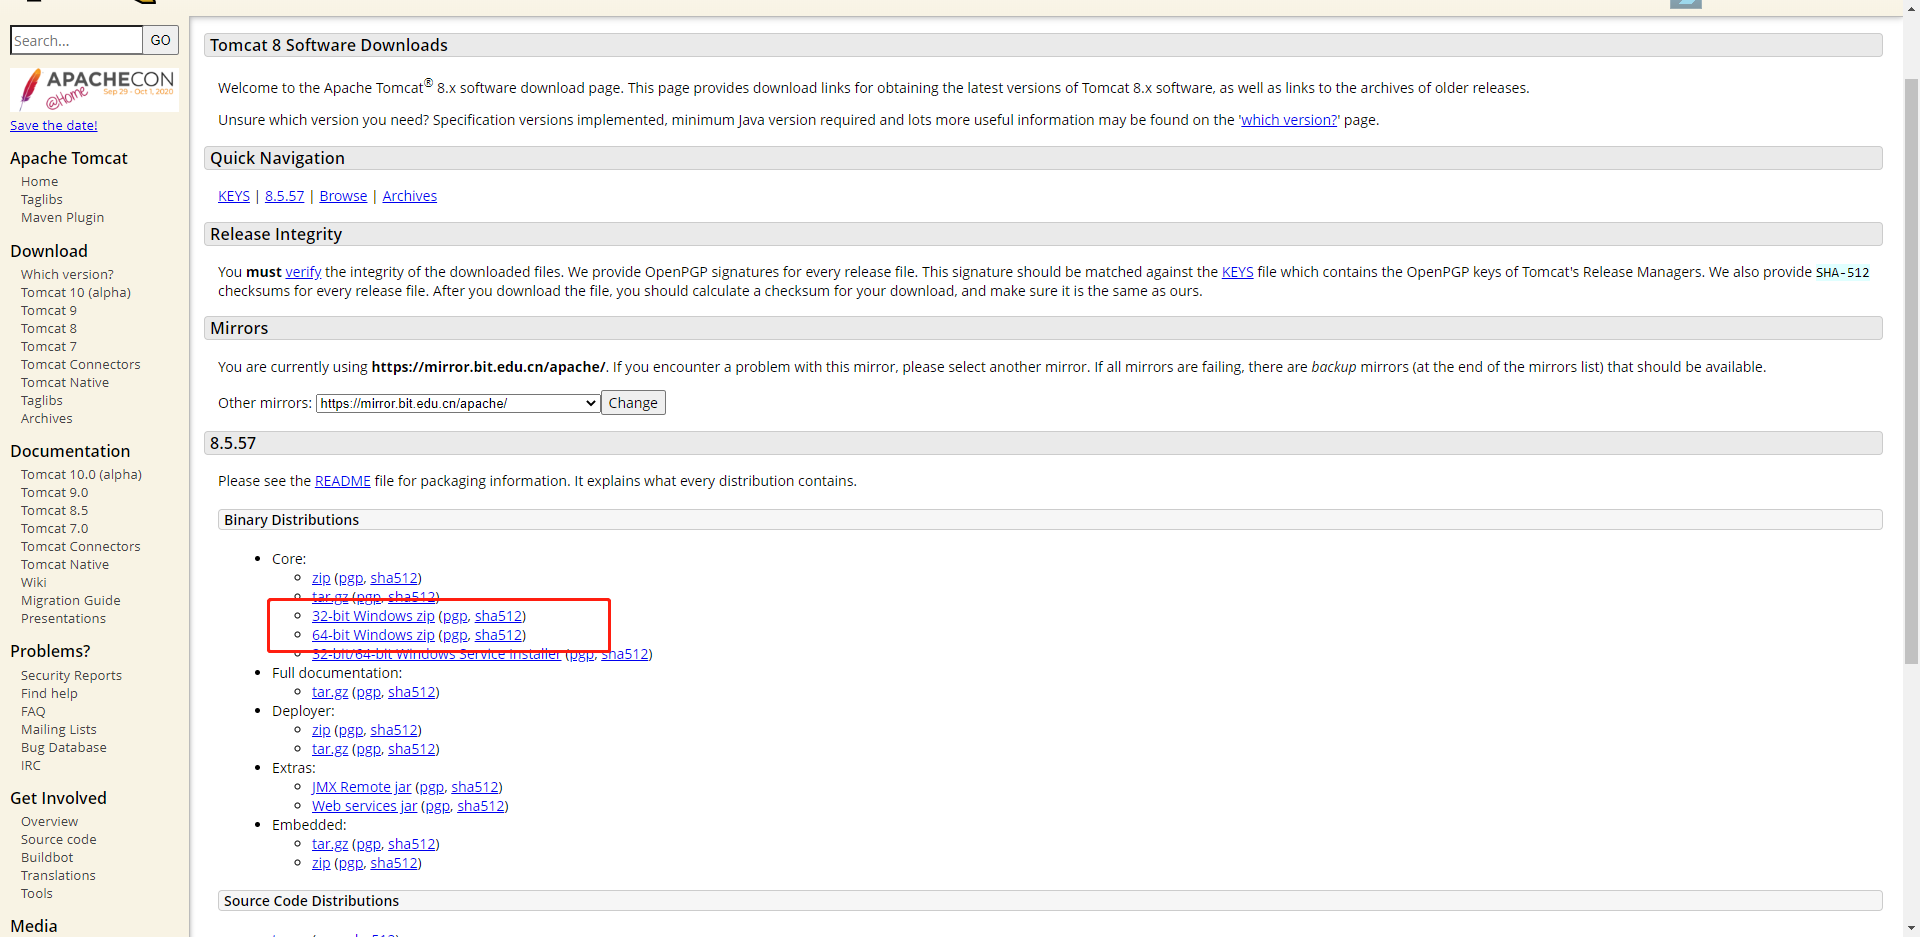Viewport: 1920px width, 937px height.
Task: Open Source code under Get Involved
Action: [x=59, y=840]
